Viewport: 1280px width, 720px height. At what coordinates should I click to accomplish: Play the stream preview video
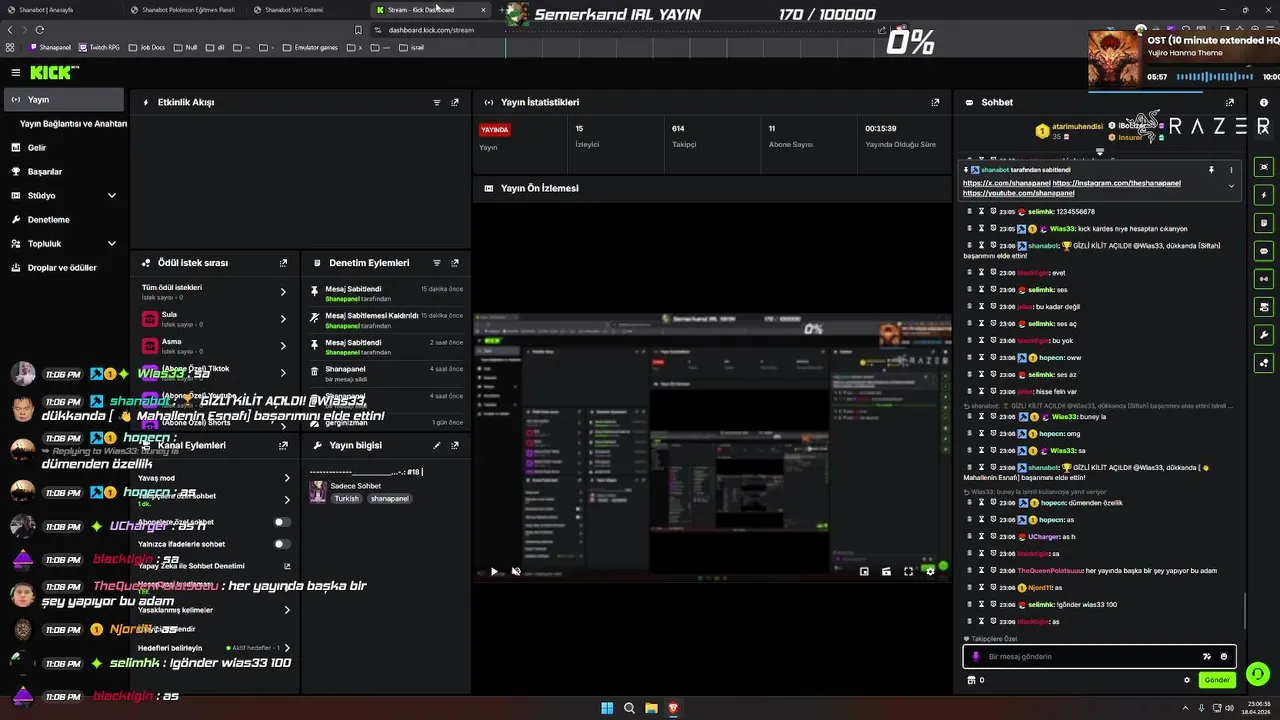[x=494, y=572]
